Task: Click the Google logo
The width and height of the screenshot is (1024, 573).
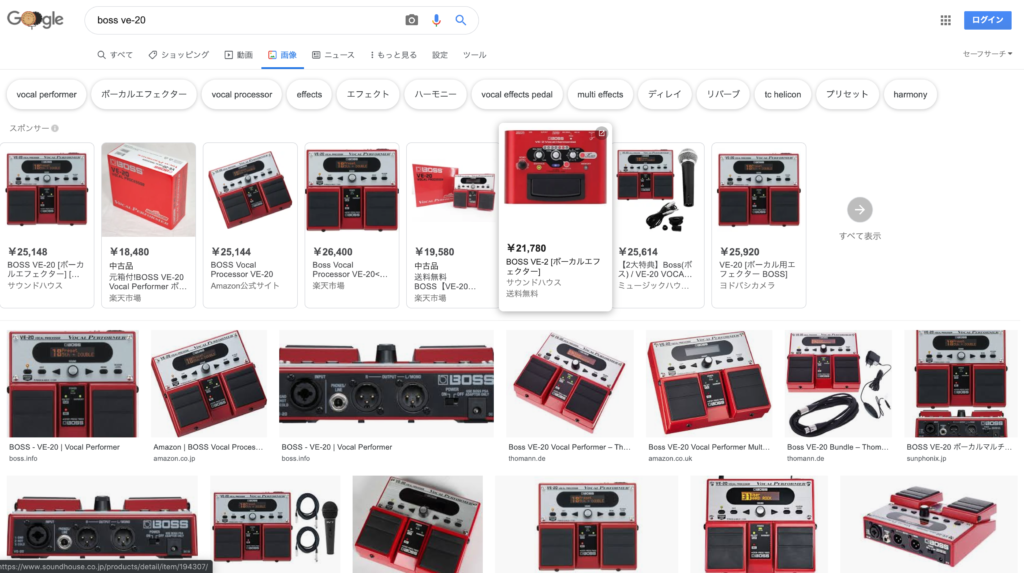Action: [x=35, y=20]
